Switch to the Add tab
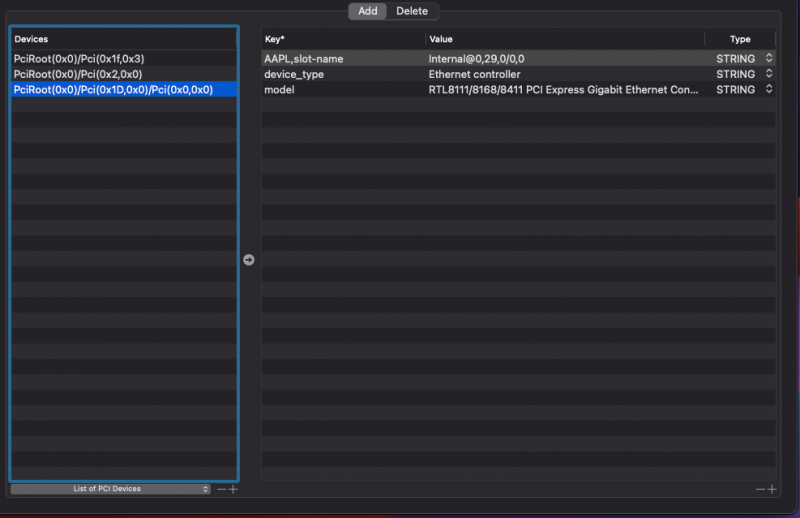Image resolution: width=800 pixels, height=518 pixels. [x=367, y=11]
